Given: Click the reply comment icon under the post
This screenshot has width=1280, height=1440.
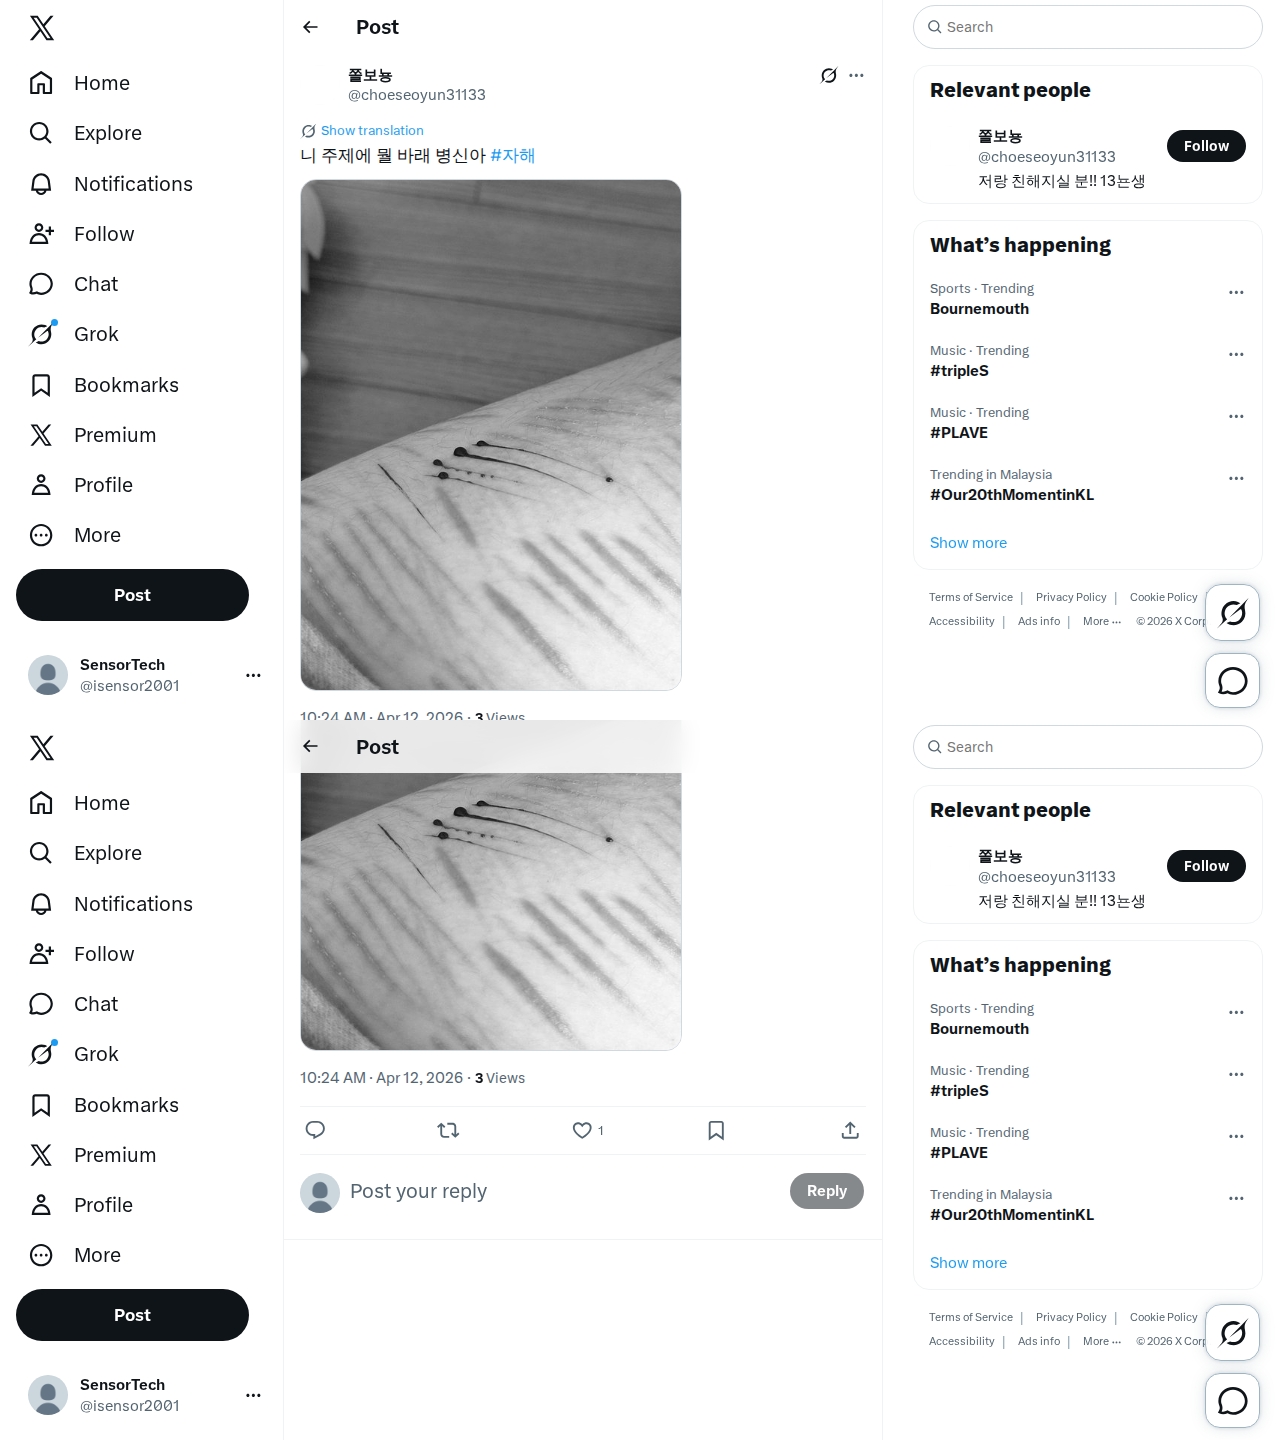Looking at the screenshot, I should 315,1130.
